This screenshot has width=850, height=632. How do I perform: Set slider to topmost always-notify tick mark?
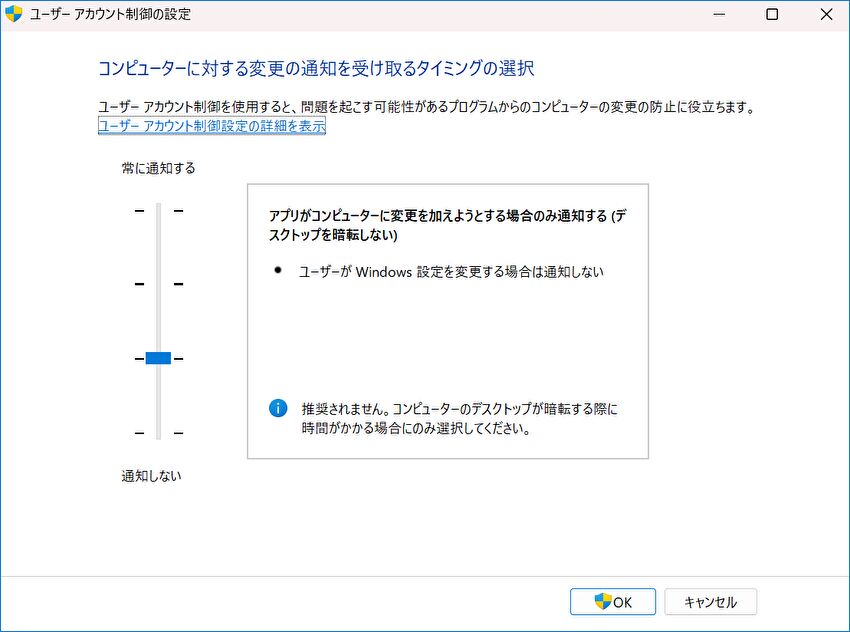click(158, 211)
